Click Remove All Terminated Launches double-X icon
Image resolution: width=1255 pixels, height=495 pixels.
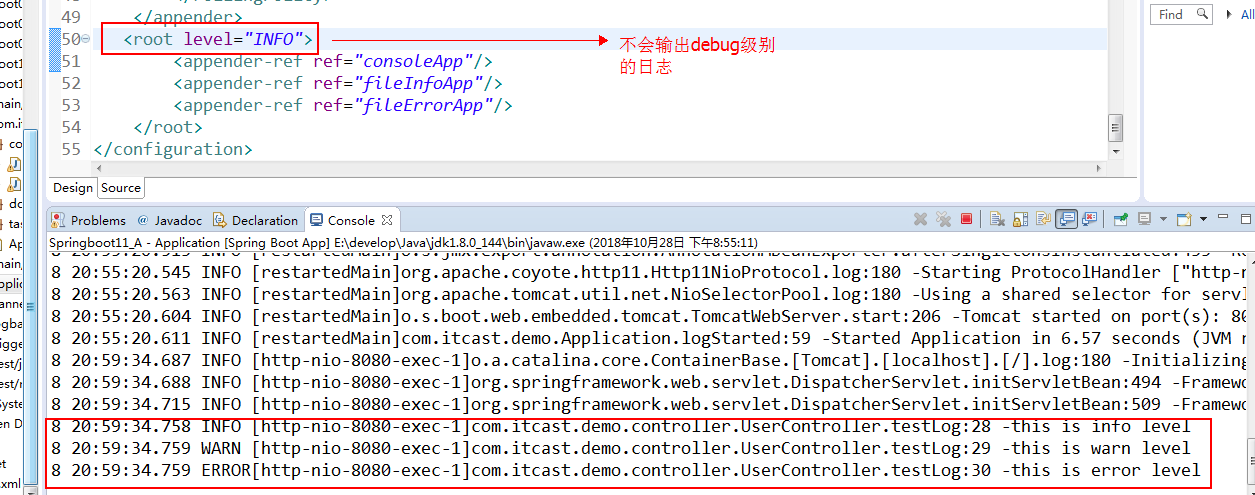[943, 219]
